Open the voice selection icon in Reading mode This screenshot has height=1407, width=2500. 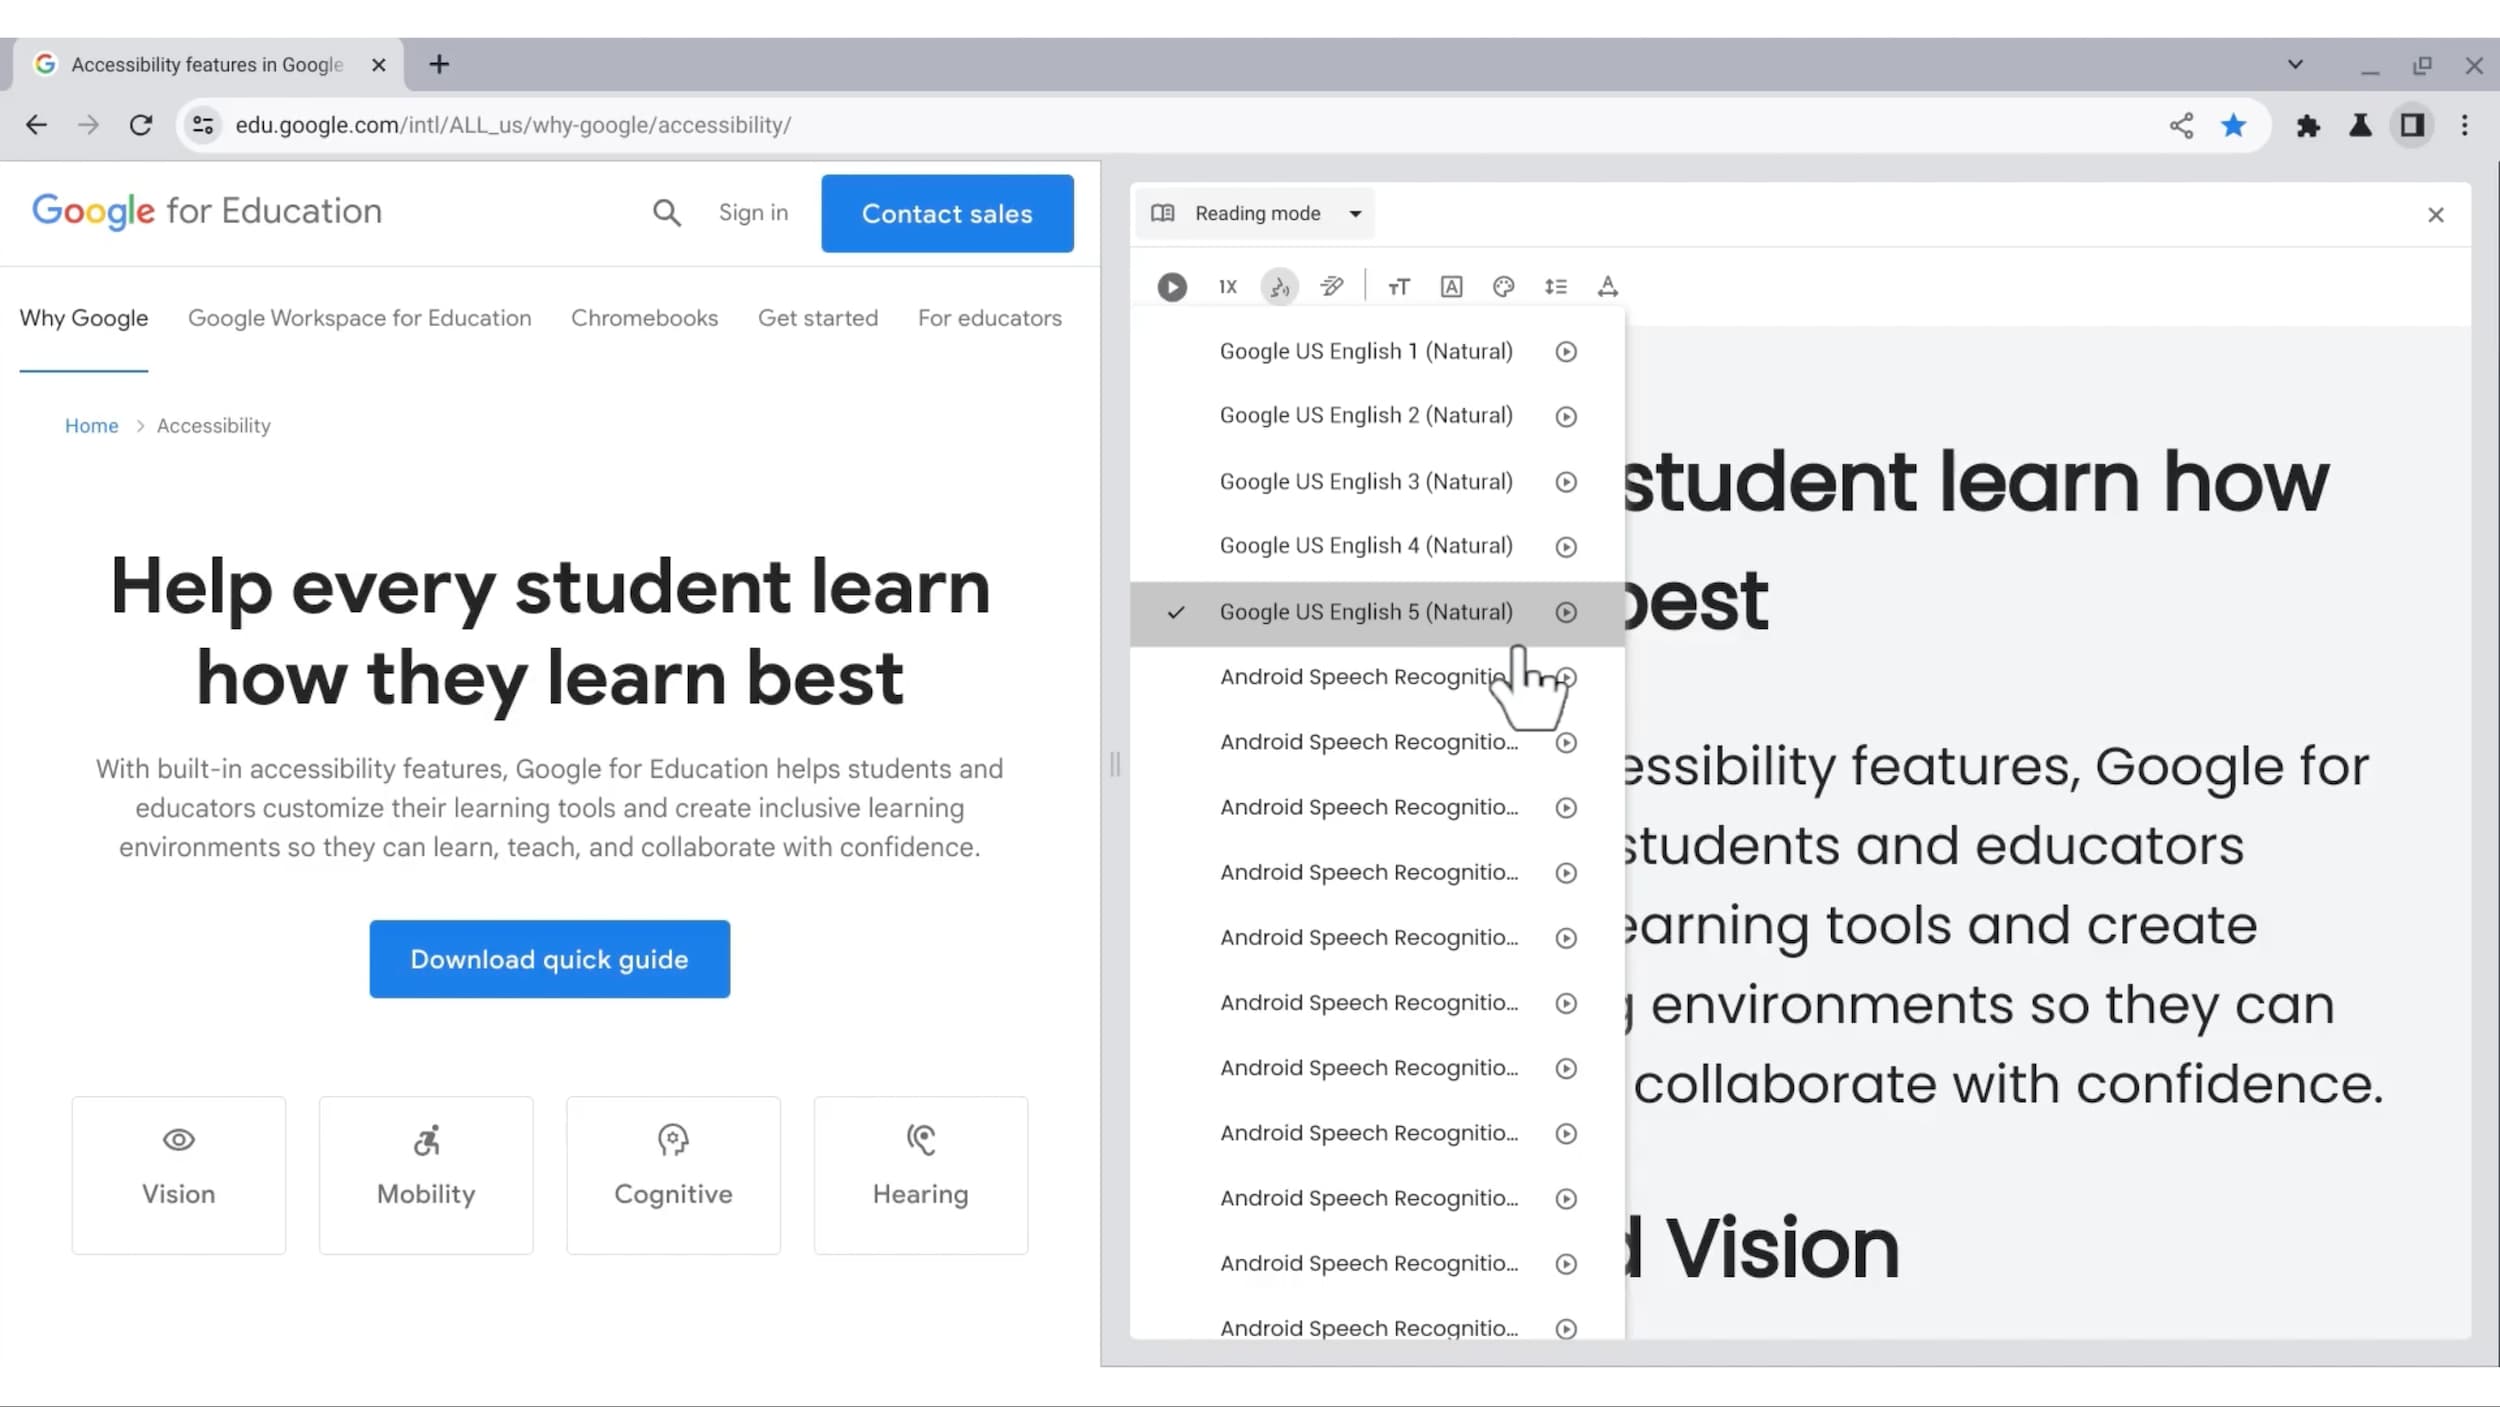(1279, 287)
